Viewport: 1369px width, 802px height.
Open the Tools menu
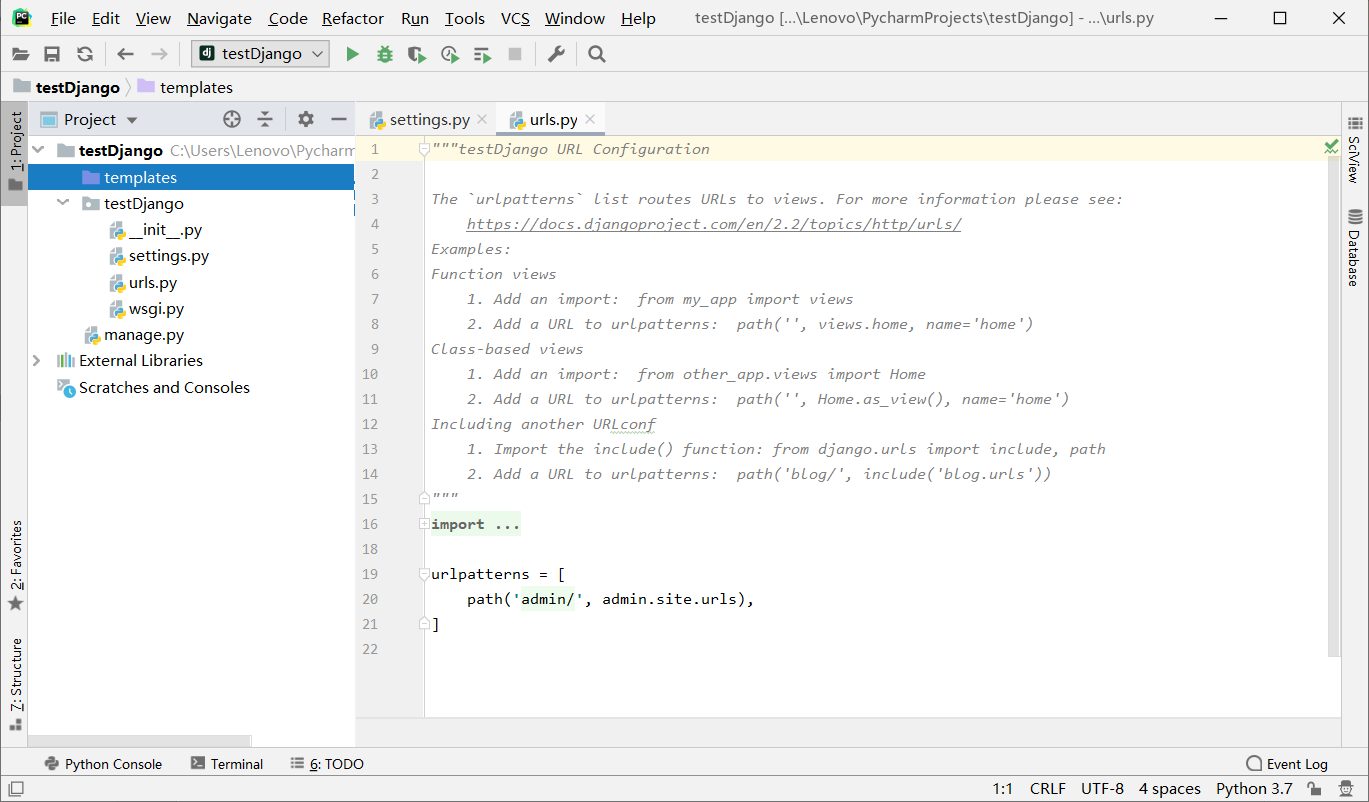click(x=464, y=18)
